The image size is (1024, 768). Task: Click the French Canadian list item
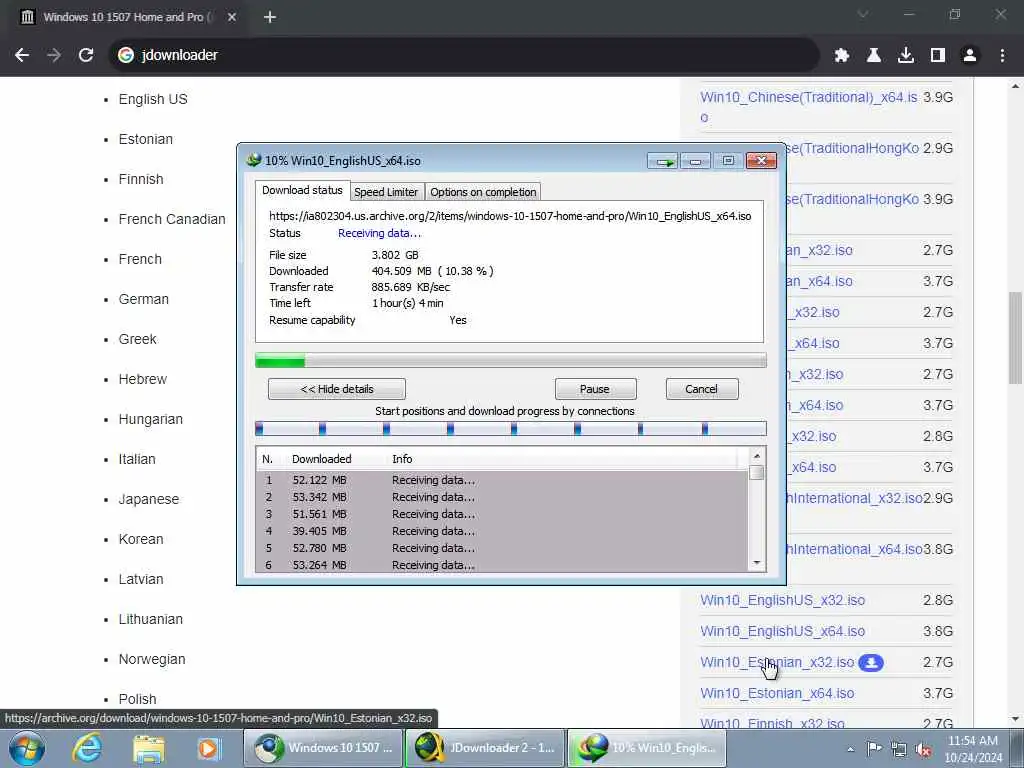pyautogui.click(x=172, y=219)
